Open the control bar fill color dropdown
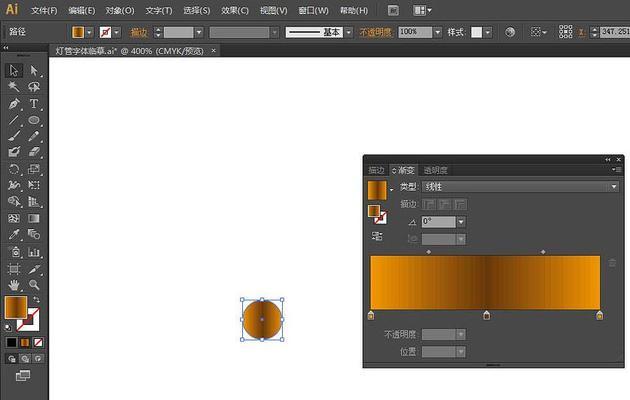The width and height of the screenshot is (630, 400). 90,32
